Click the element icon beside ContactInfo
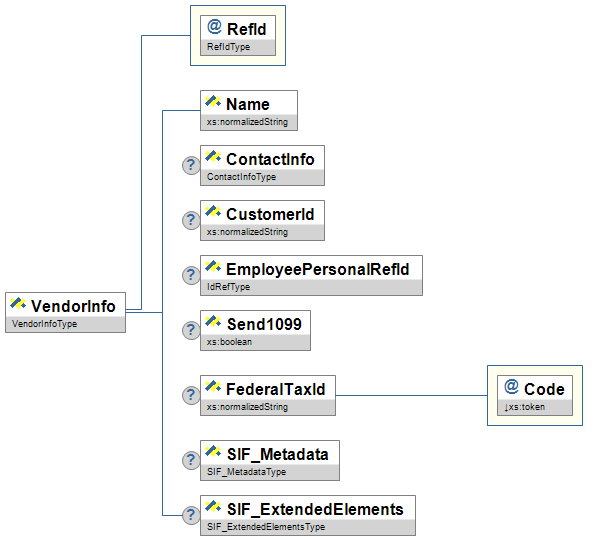Viewport: 605px width, 540px height. [x=213, y=157]
